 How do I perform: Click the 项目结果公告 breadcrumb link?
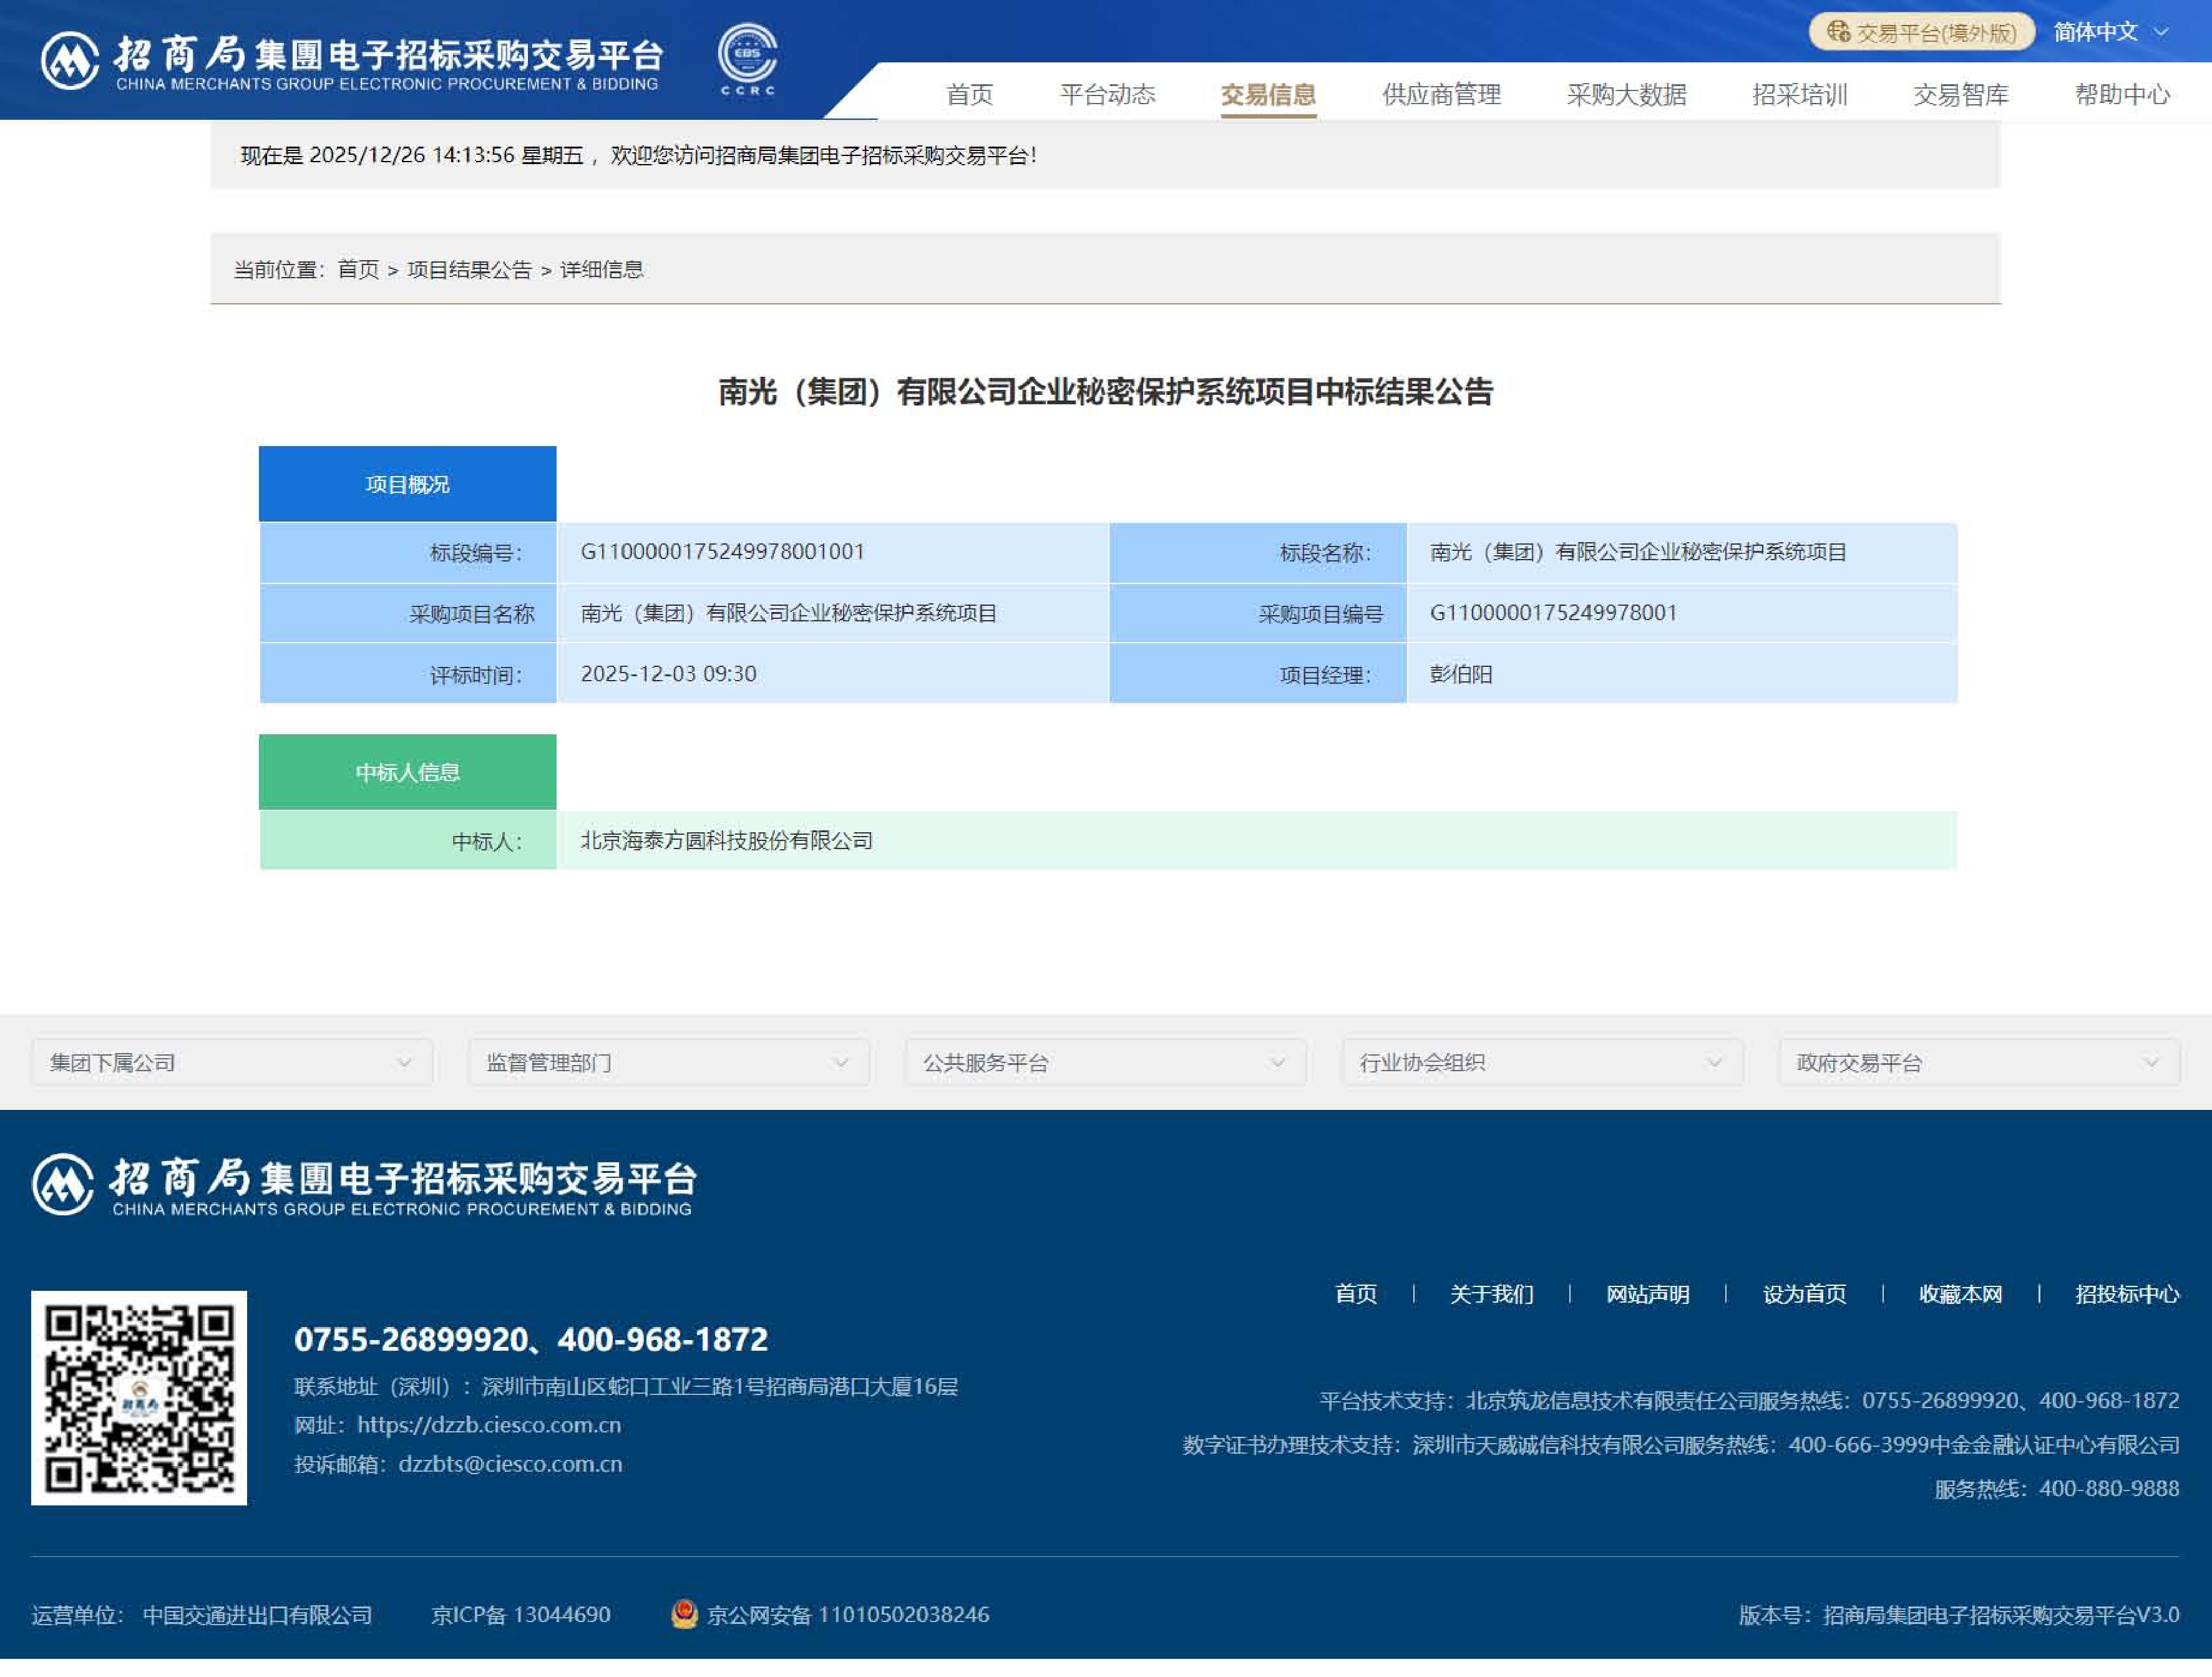(469, 270)
